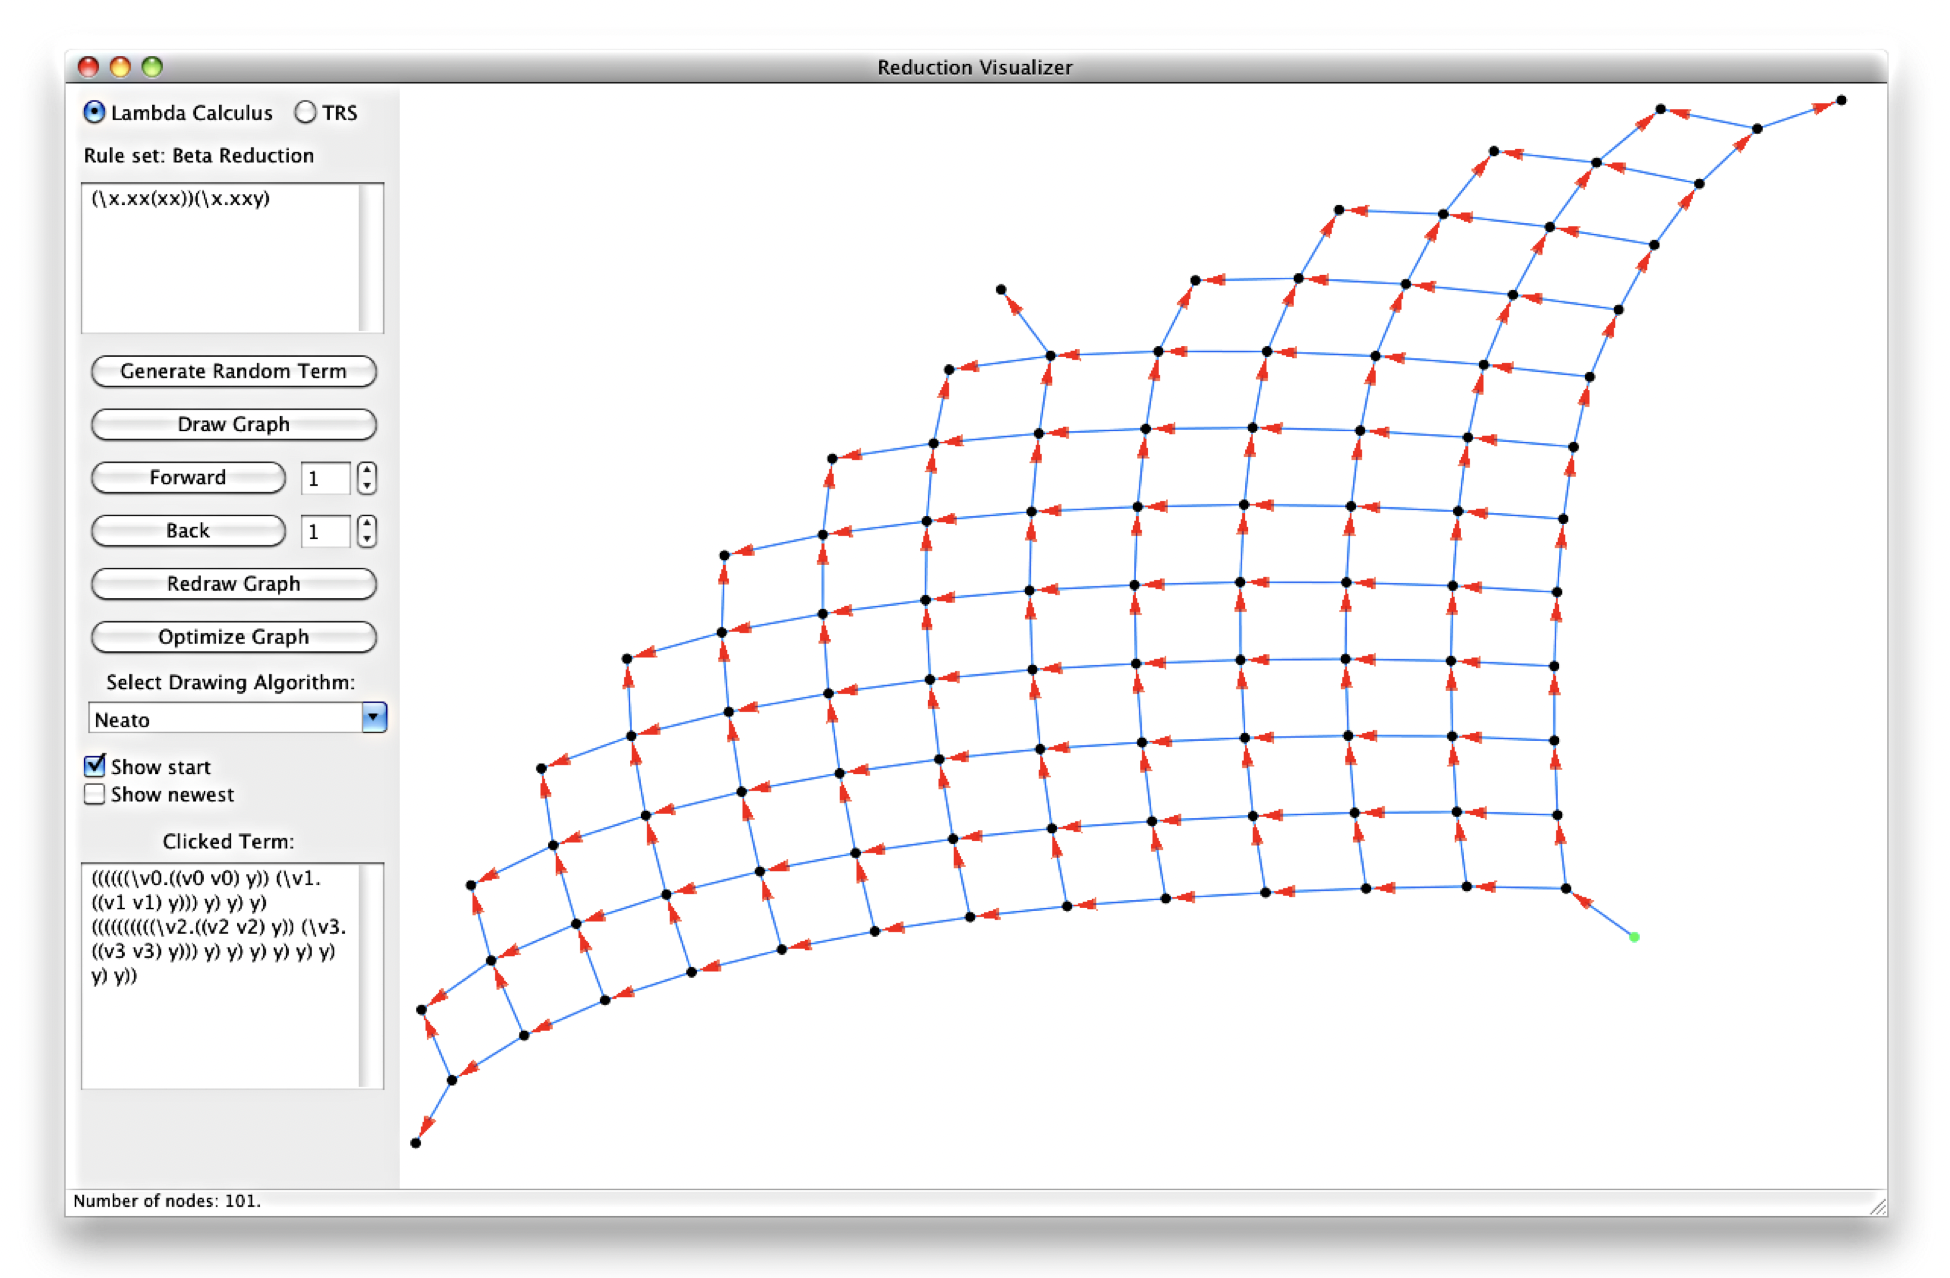Click the isolated node branching above the grid
Screen dimensions: 1950x1278
click(1000, 290)
